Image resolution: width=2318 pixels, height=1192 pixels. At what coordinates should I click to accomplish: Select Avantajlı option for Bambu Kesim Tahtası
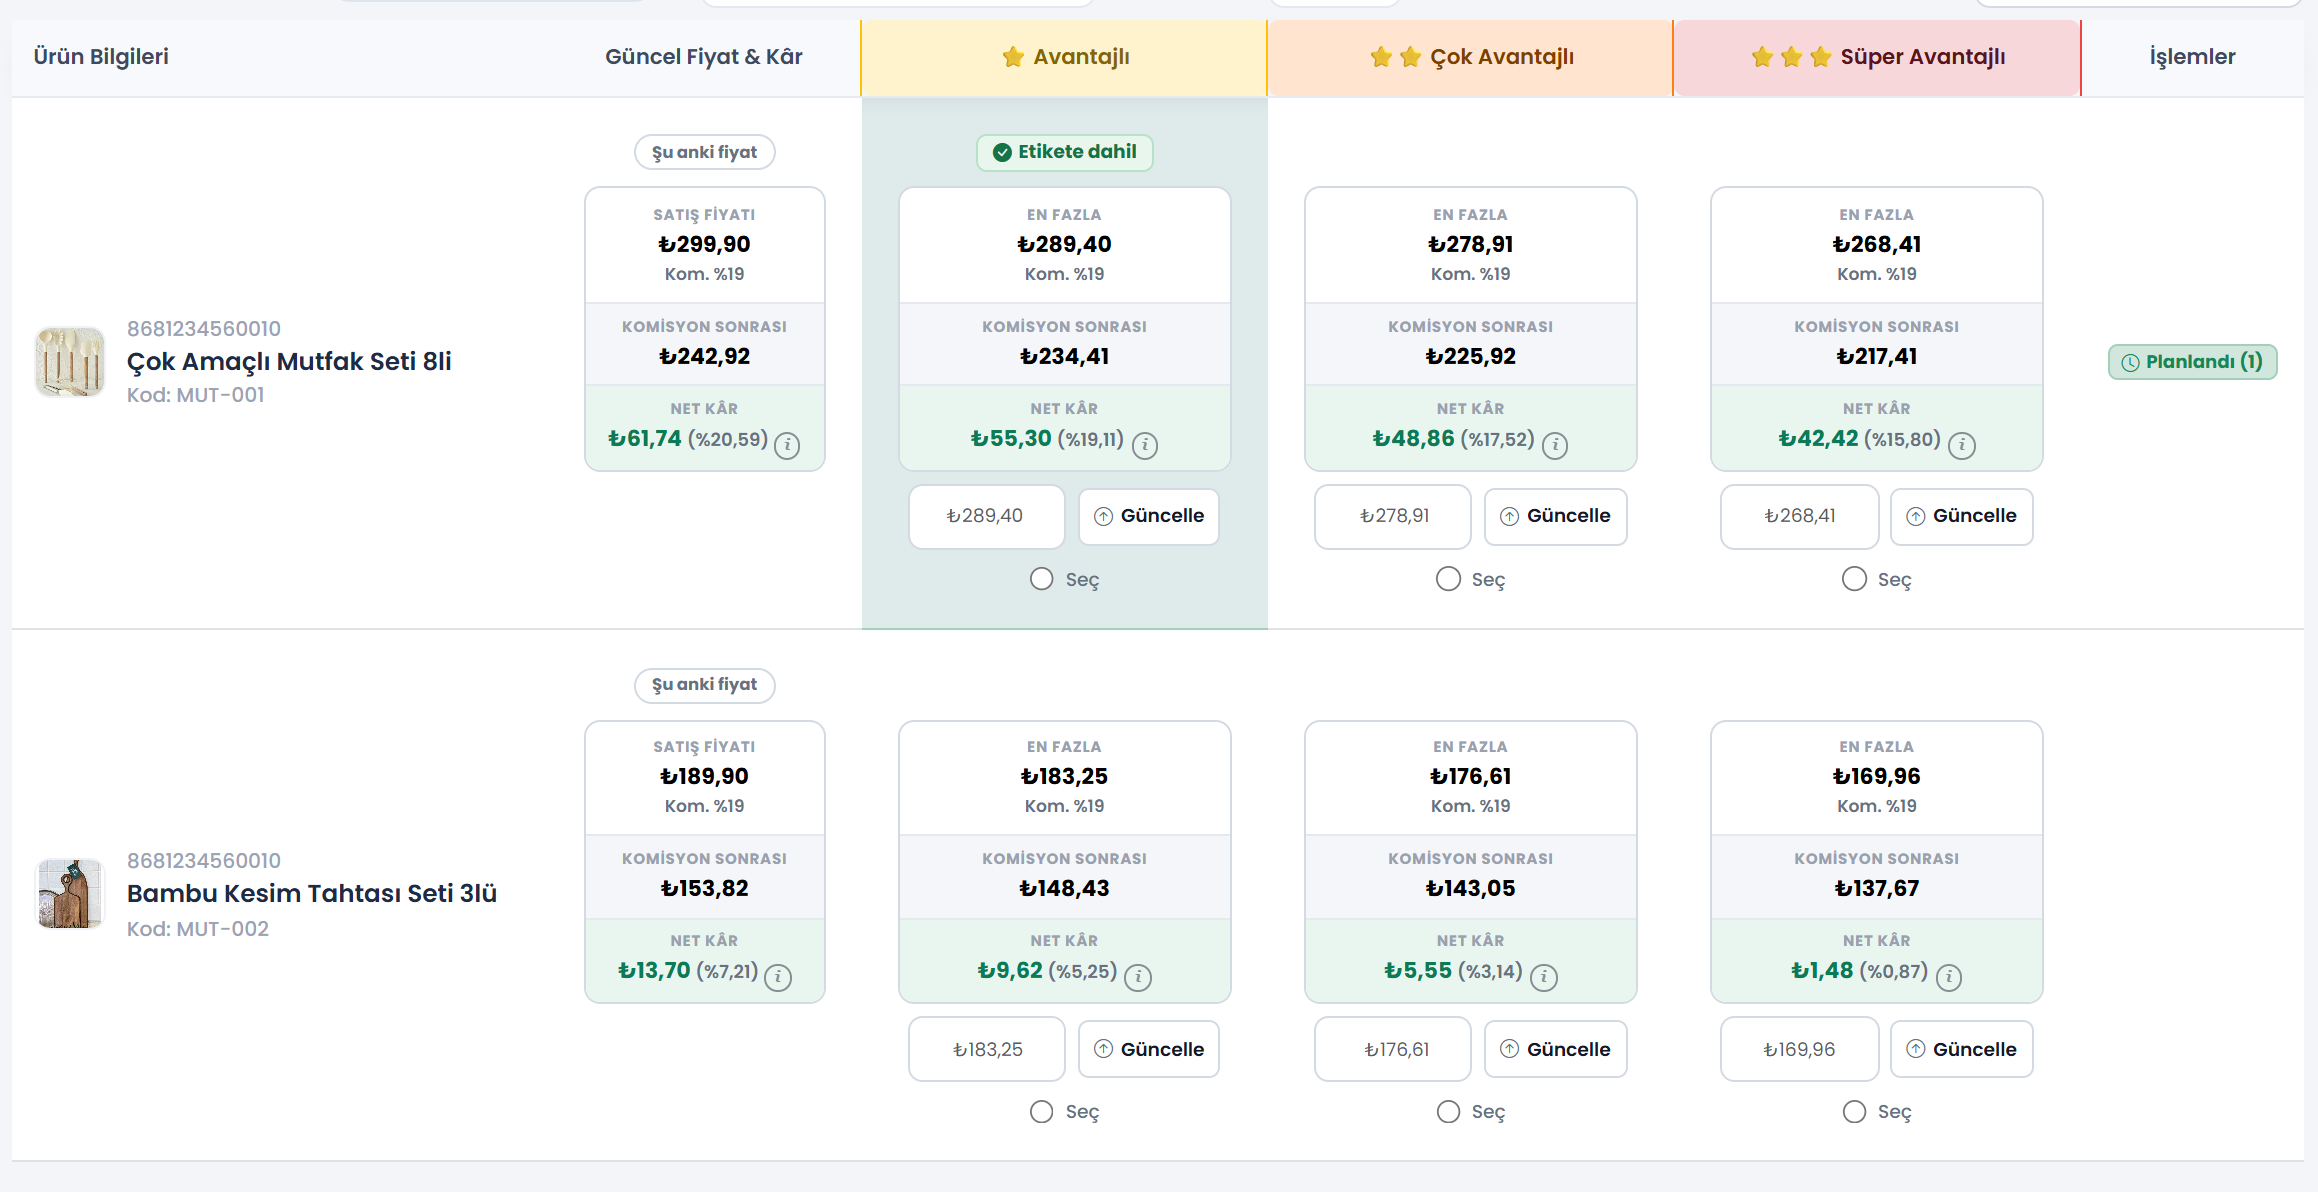click(x=1042, y=1111)
